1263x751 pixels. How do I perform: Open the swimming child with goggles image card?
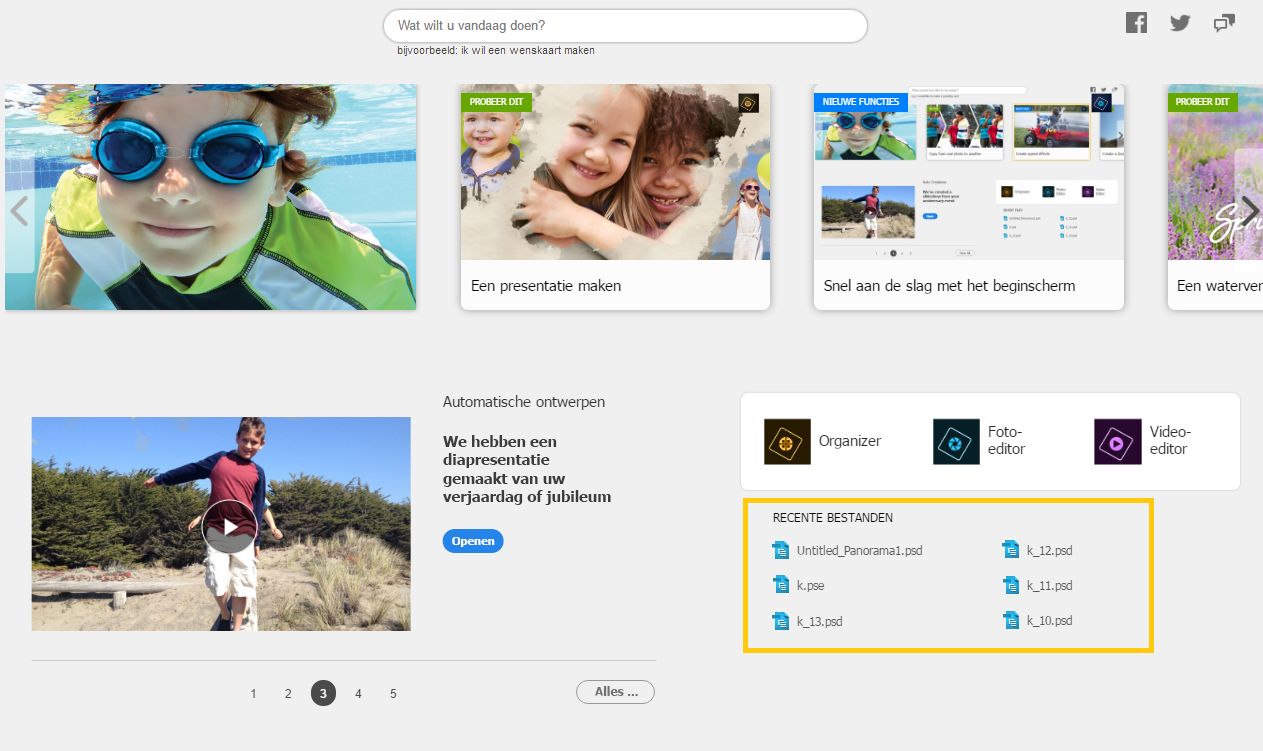210,197
